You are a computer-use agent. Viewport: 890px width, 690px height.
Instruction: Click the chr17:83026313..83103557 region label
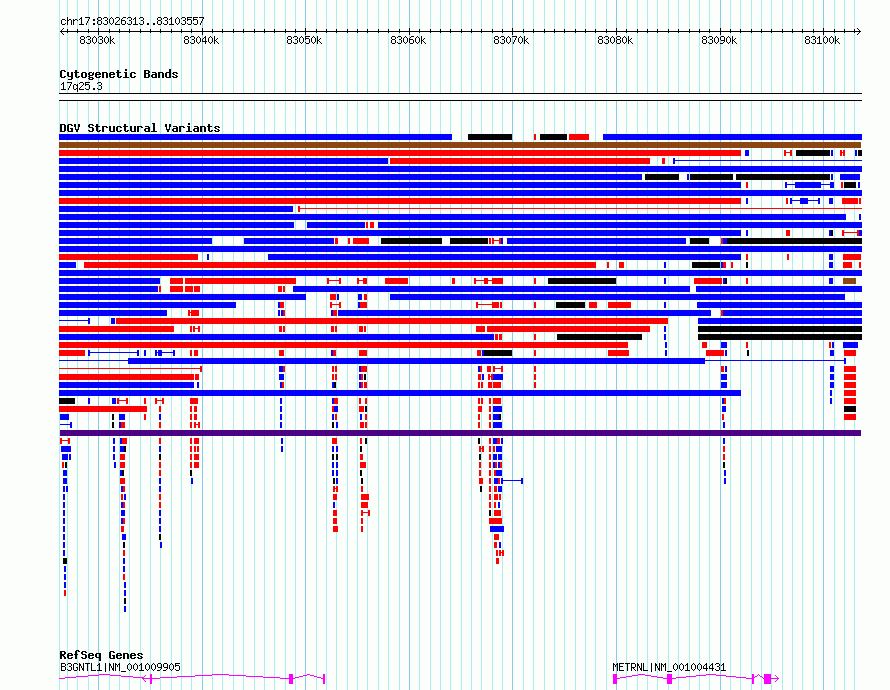pos(132,21)
